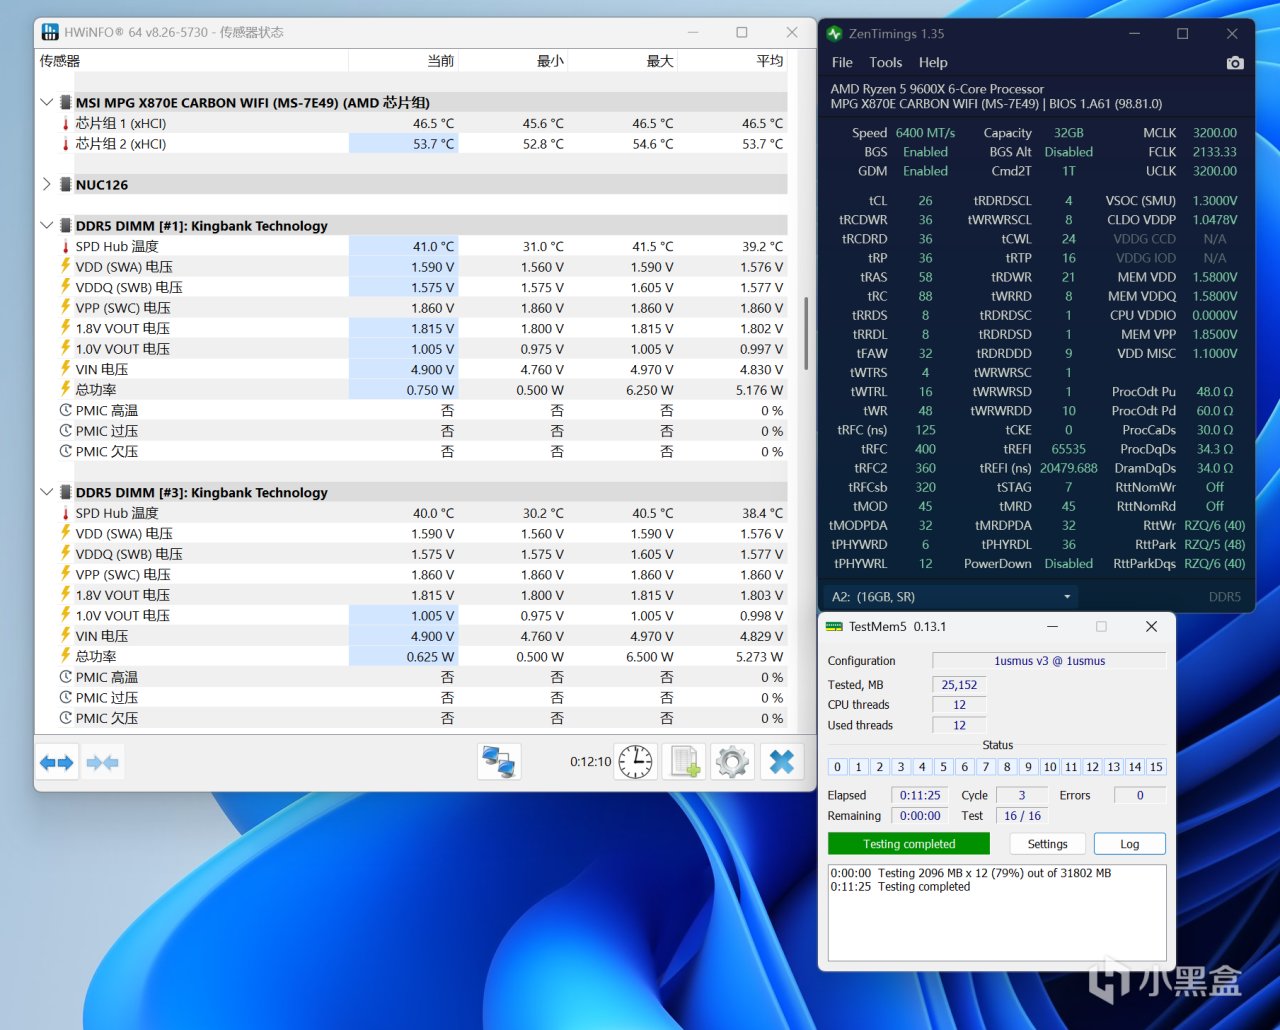Image resolution: width=1280 pixels, height=1030 pixels.
Task: Toggle TestMem5 status thread box 15
Action: (x=1156, y=767)
